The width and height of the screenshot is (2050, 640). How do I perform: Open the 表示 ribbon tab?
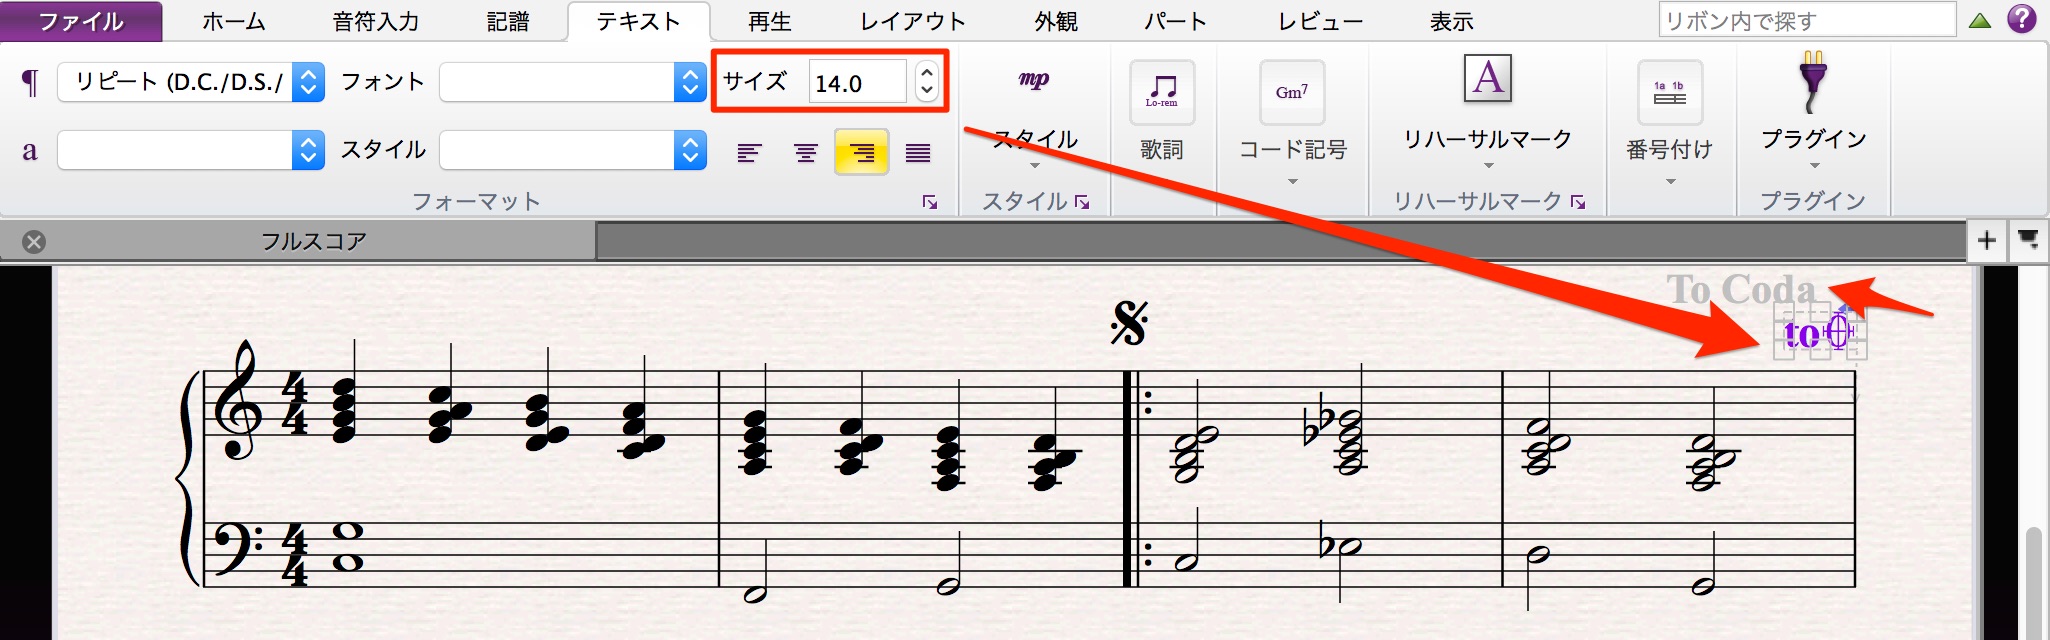(1451, 21)
